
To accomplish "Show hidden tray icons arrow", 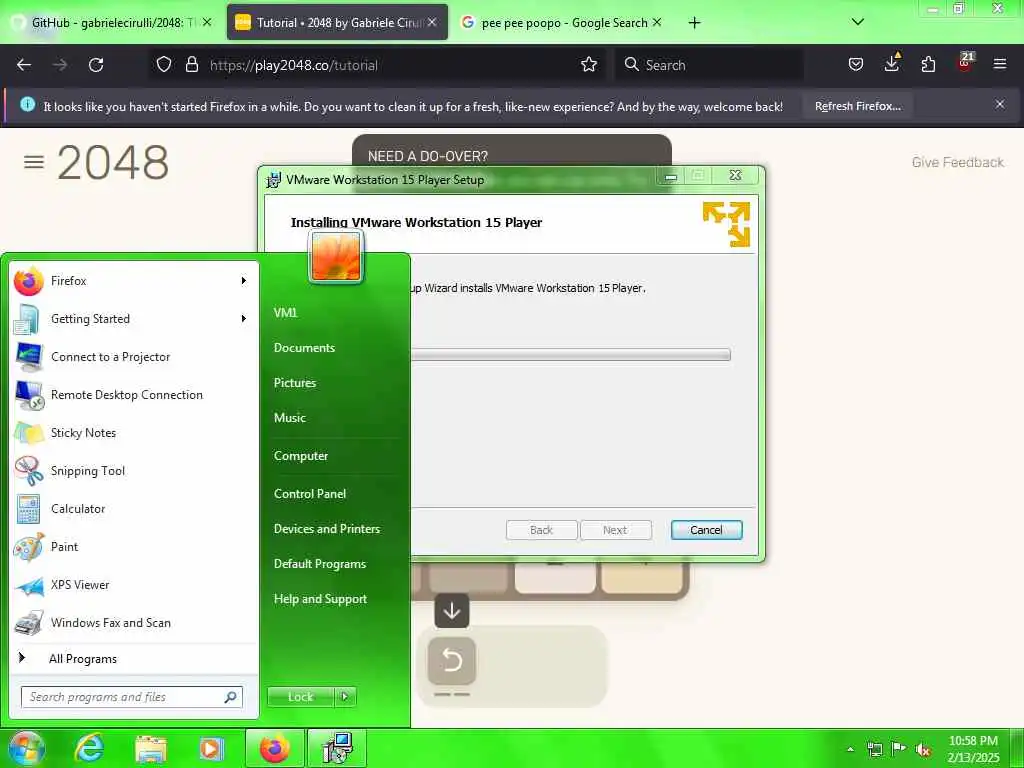I will pos(850,750).
